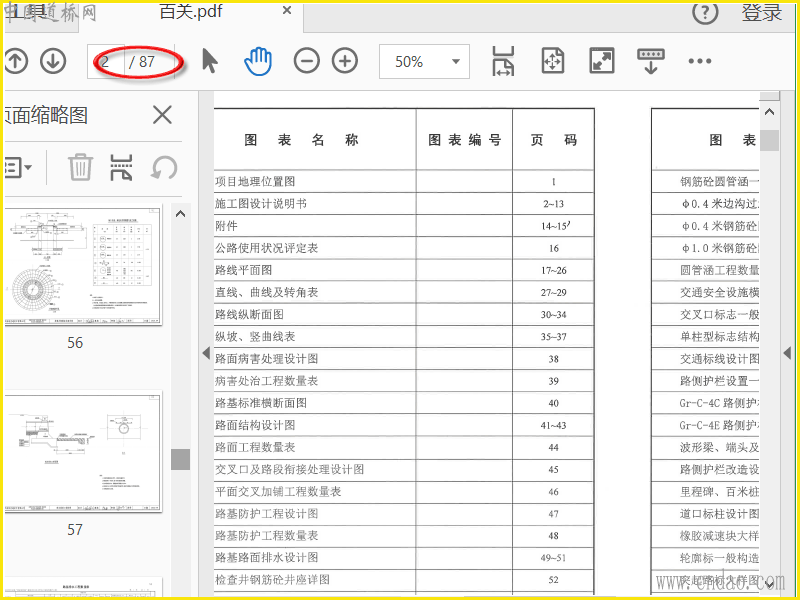
Task: Enter full screen mode
Action: [602, 61]
